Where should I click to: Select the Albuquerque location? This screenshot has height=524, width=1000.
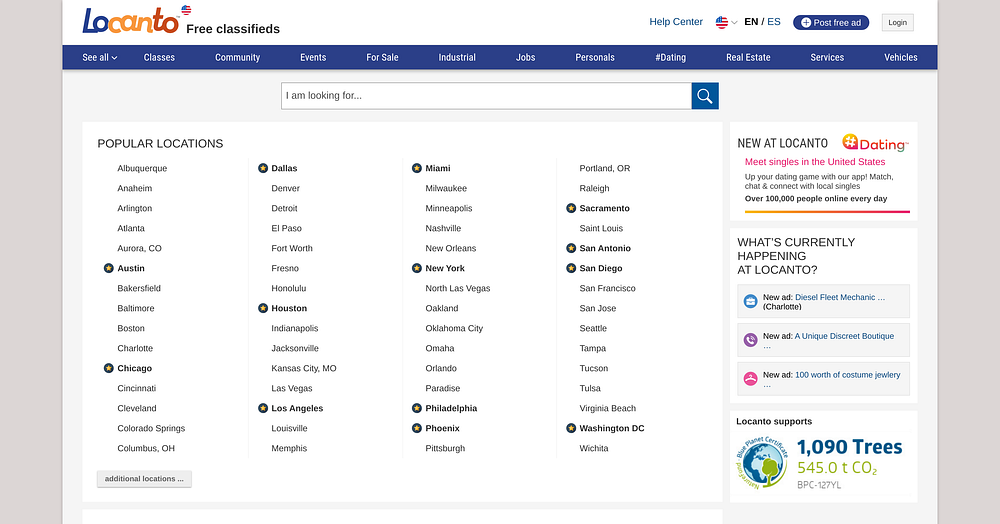[142, 168]
